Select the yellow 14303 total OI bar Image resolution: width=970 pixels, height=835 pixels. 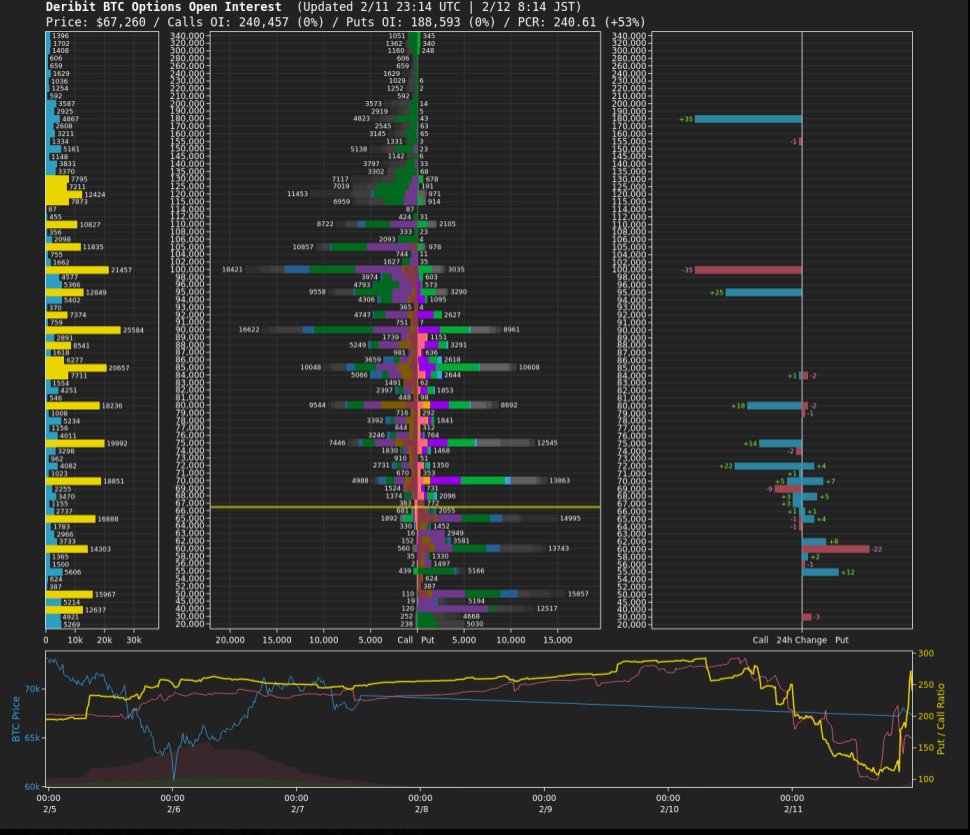67,549
